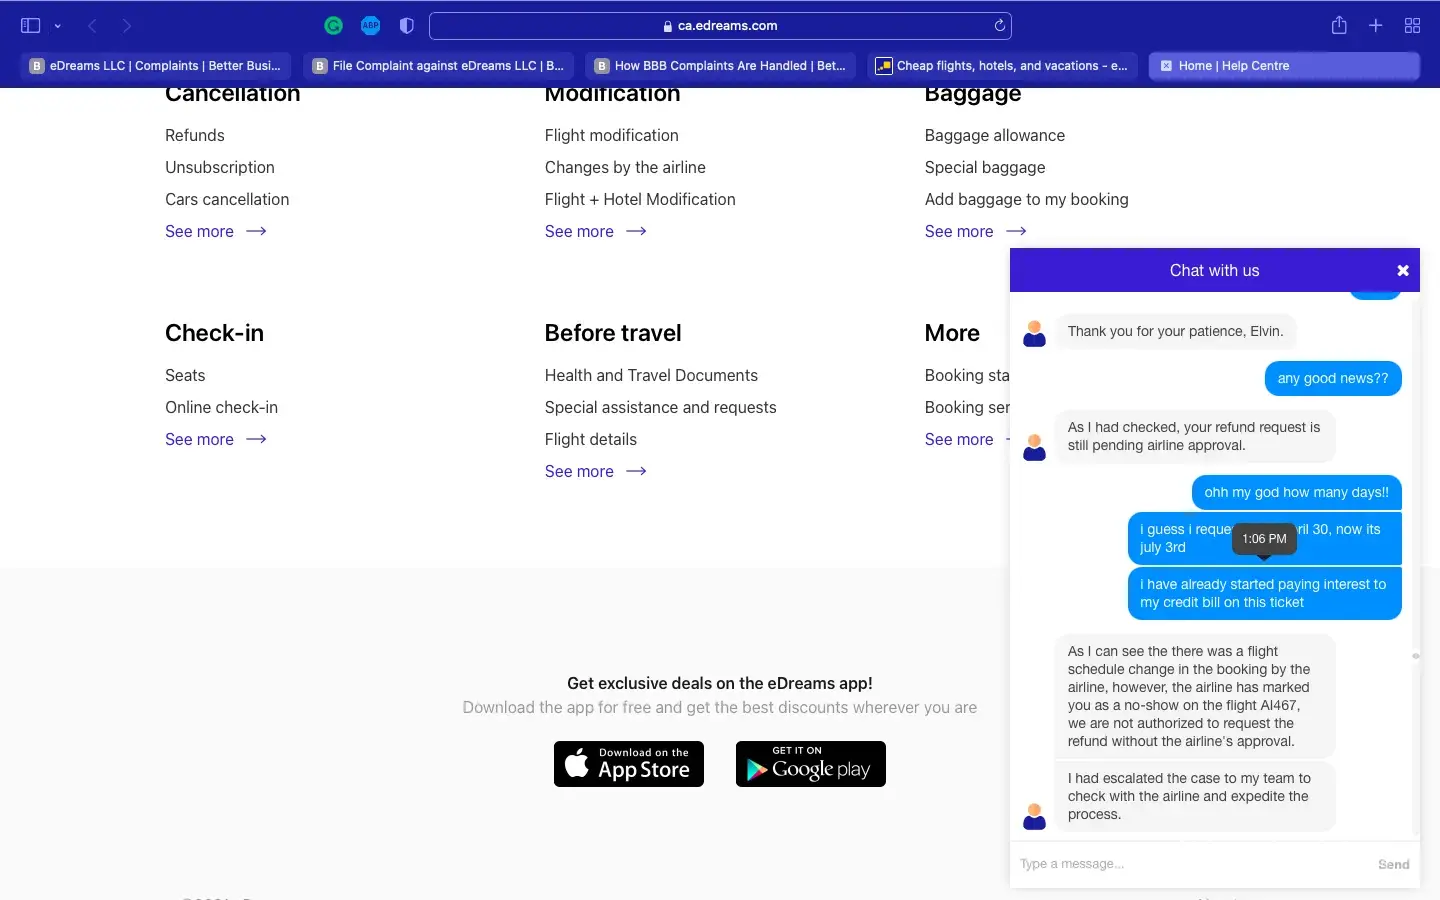Click See more under Cancellation
1440x900 pixels.
tap(216, 231)
